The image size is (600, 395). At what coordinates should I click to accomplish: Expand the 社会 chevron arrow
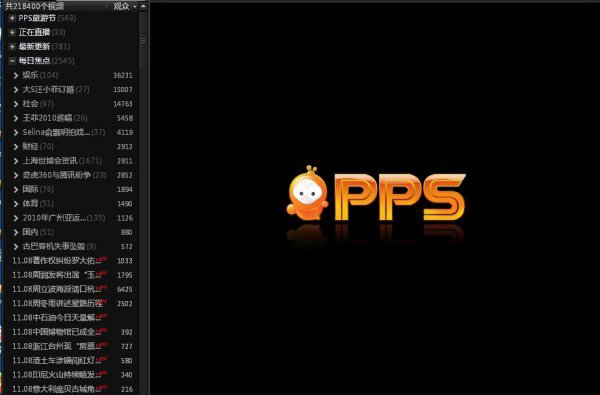pyautogui.click(x=16, y=104)
